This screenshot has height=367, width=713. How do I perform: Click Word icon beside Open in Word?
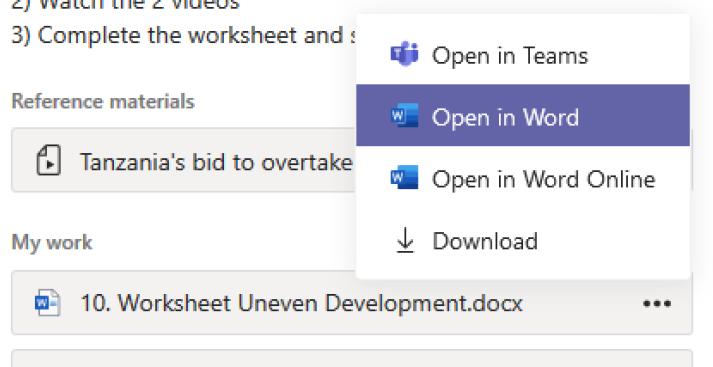(404, 116)
